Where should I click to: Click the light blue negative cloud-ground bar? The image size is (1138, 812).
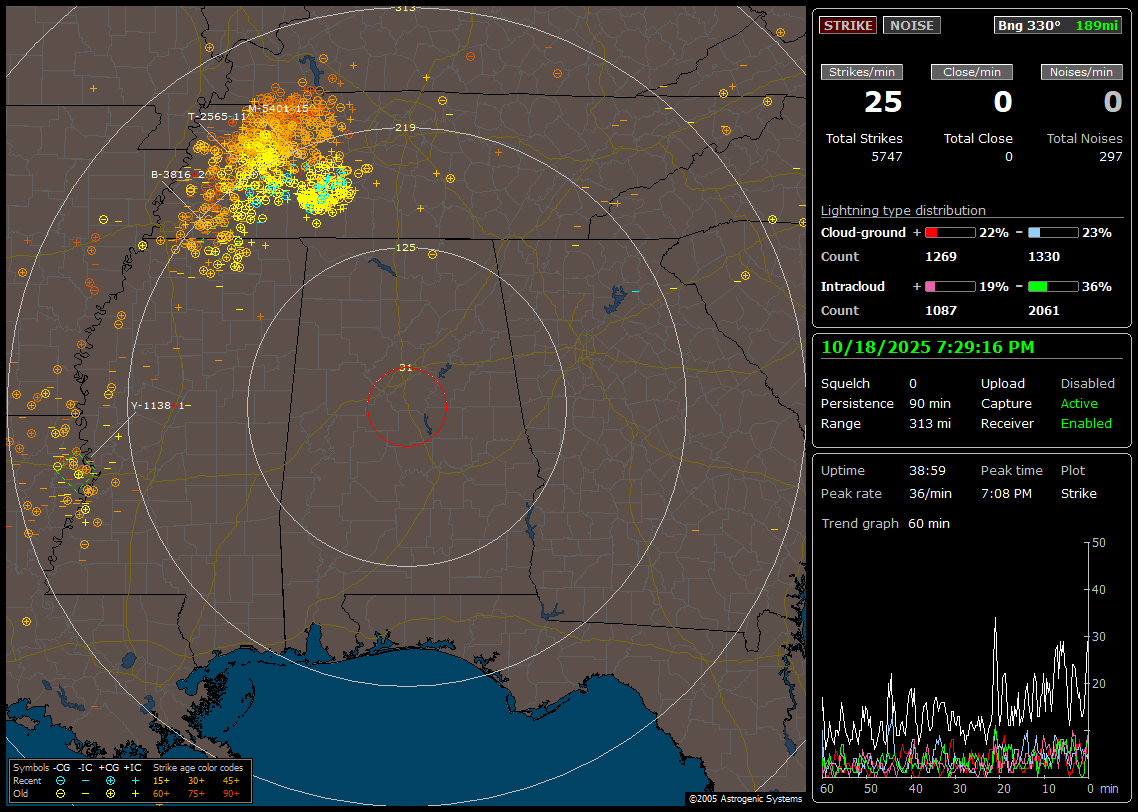tap(1052, 232)
